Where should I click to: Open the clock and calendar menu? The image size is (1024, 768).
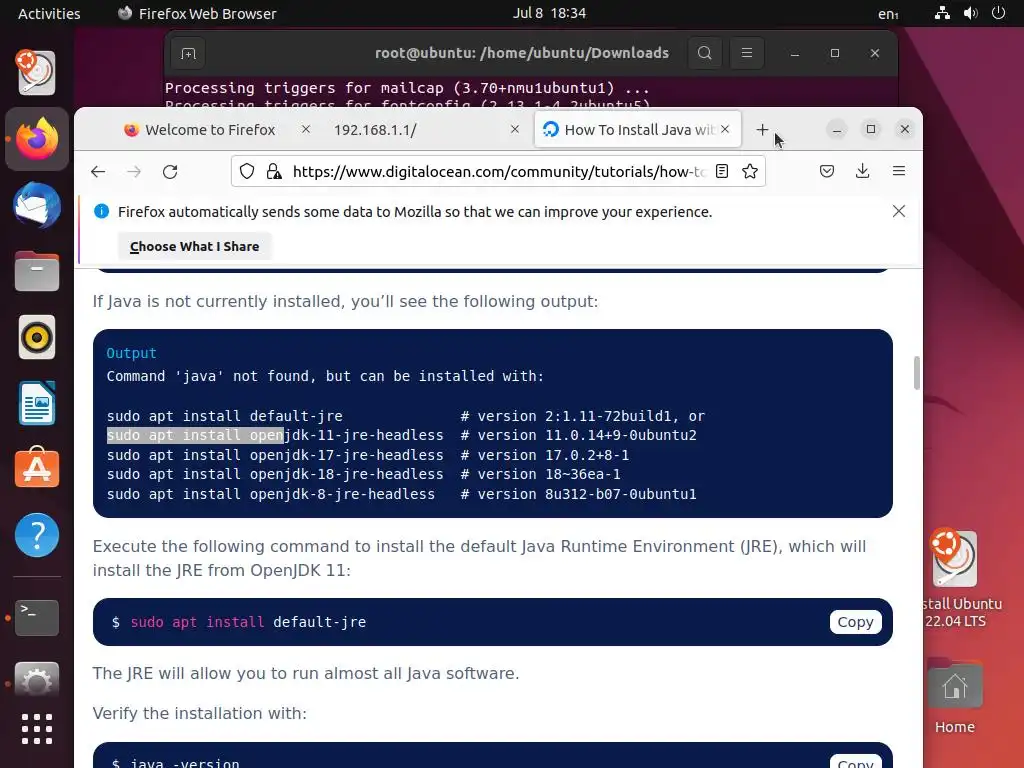click(549, 13)
